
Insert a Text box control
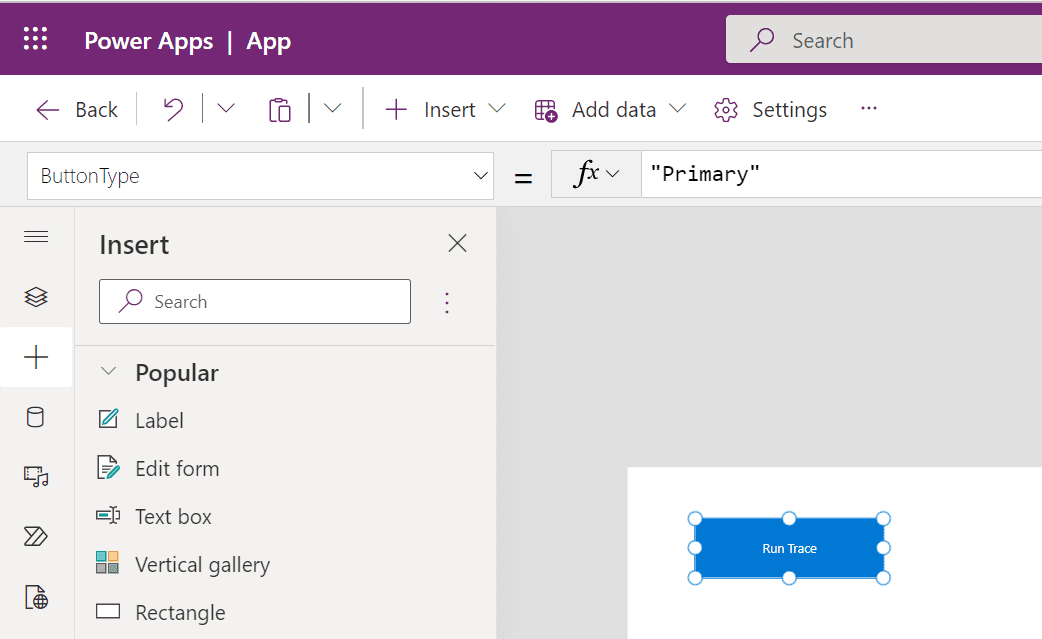(172, 516)
